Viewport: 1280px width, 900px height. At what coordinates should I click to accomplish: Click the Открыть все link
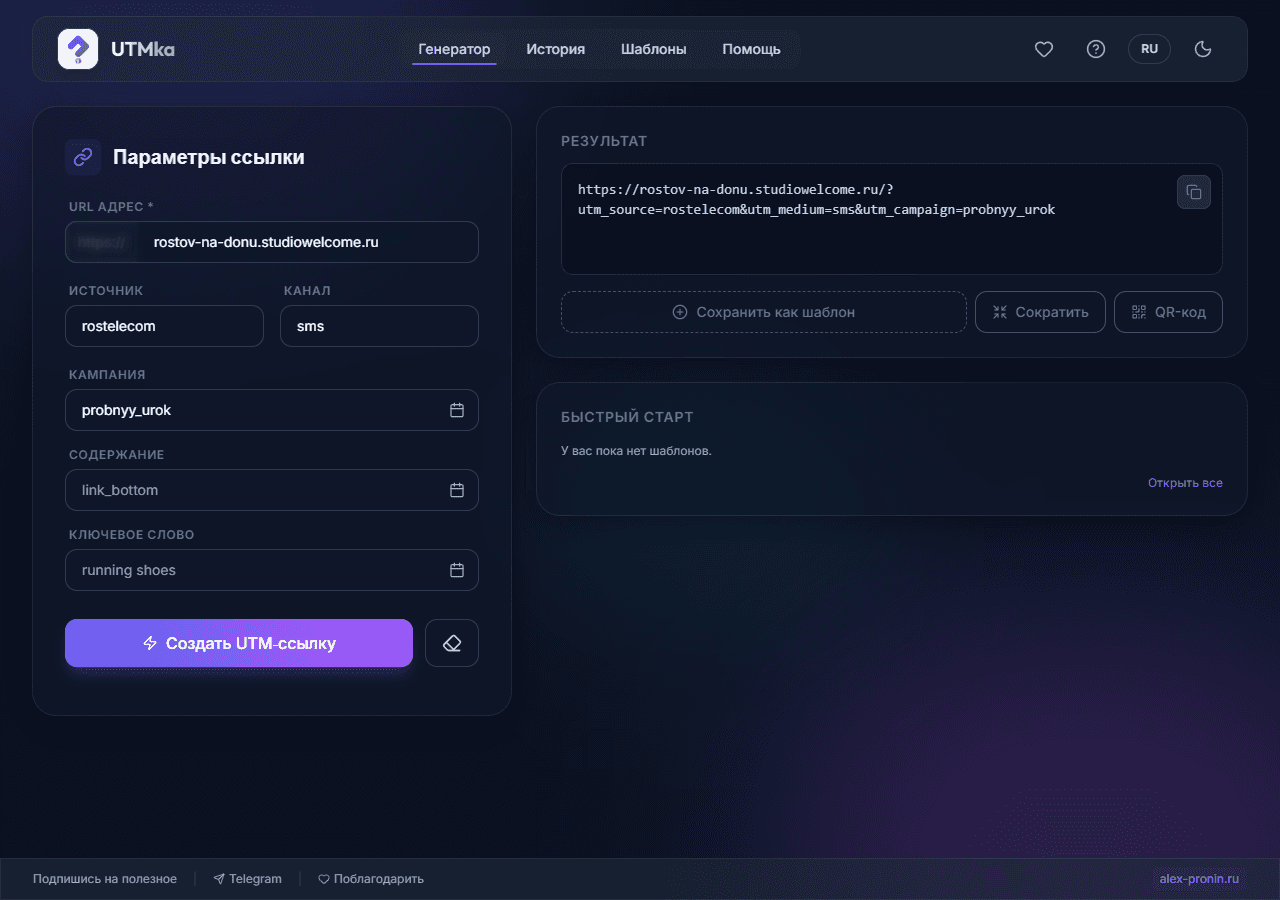coord(1185,483)
